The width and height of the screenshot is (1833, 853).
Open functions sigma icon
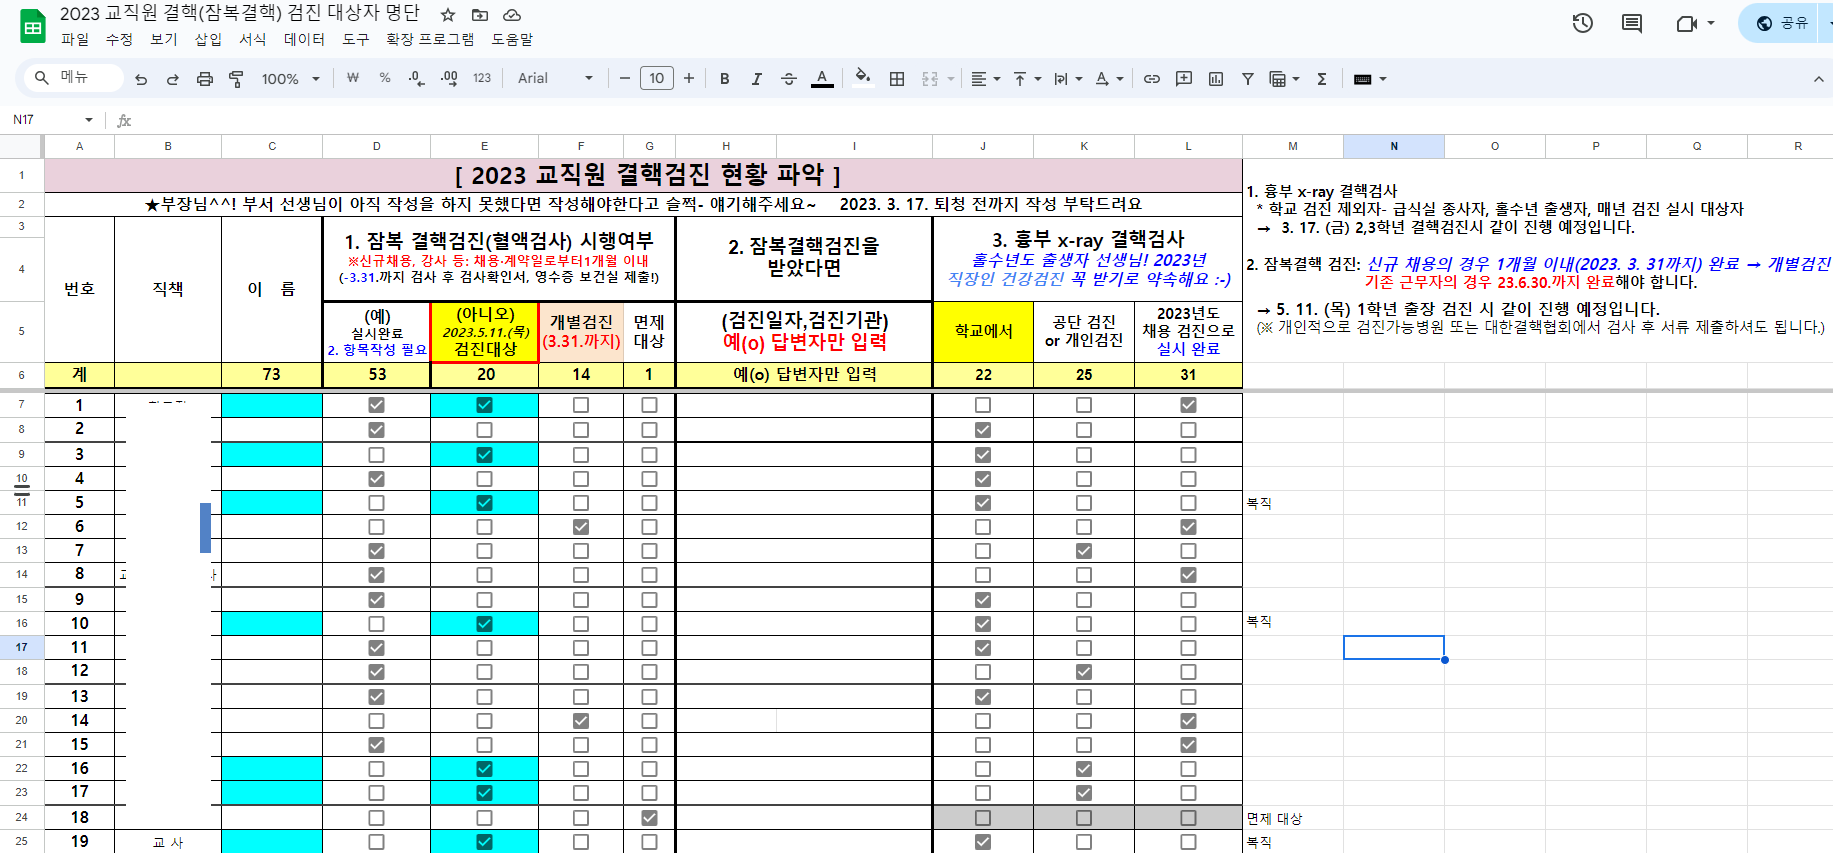pyautogui.click(x=1322, y=79)
